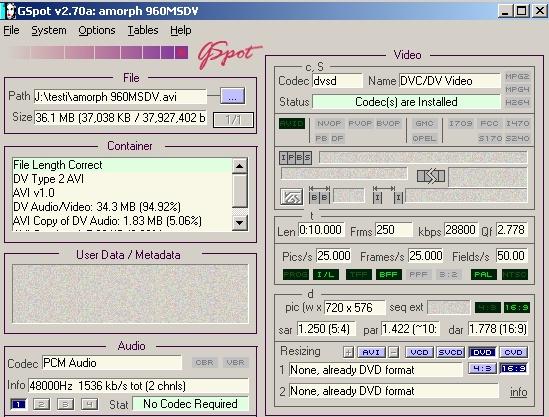The width and height of the screenshot is (549, 417).
Task: Click the file Size field
Action: (x=120, y=118)
